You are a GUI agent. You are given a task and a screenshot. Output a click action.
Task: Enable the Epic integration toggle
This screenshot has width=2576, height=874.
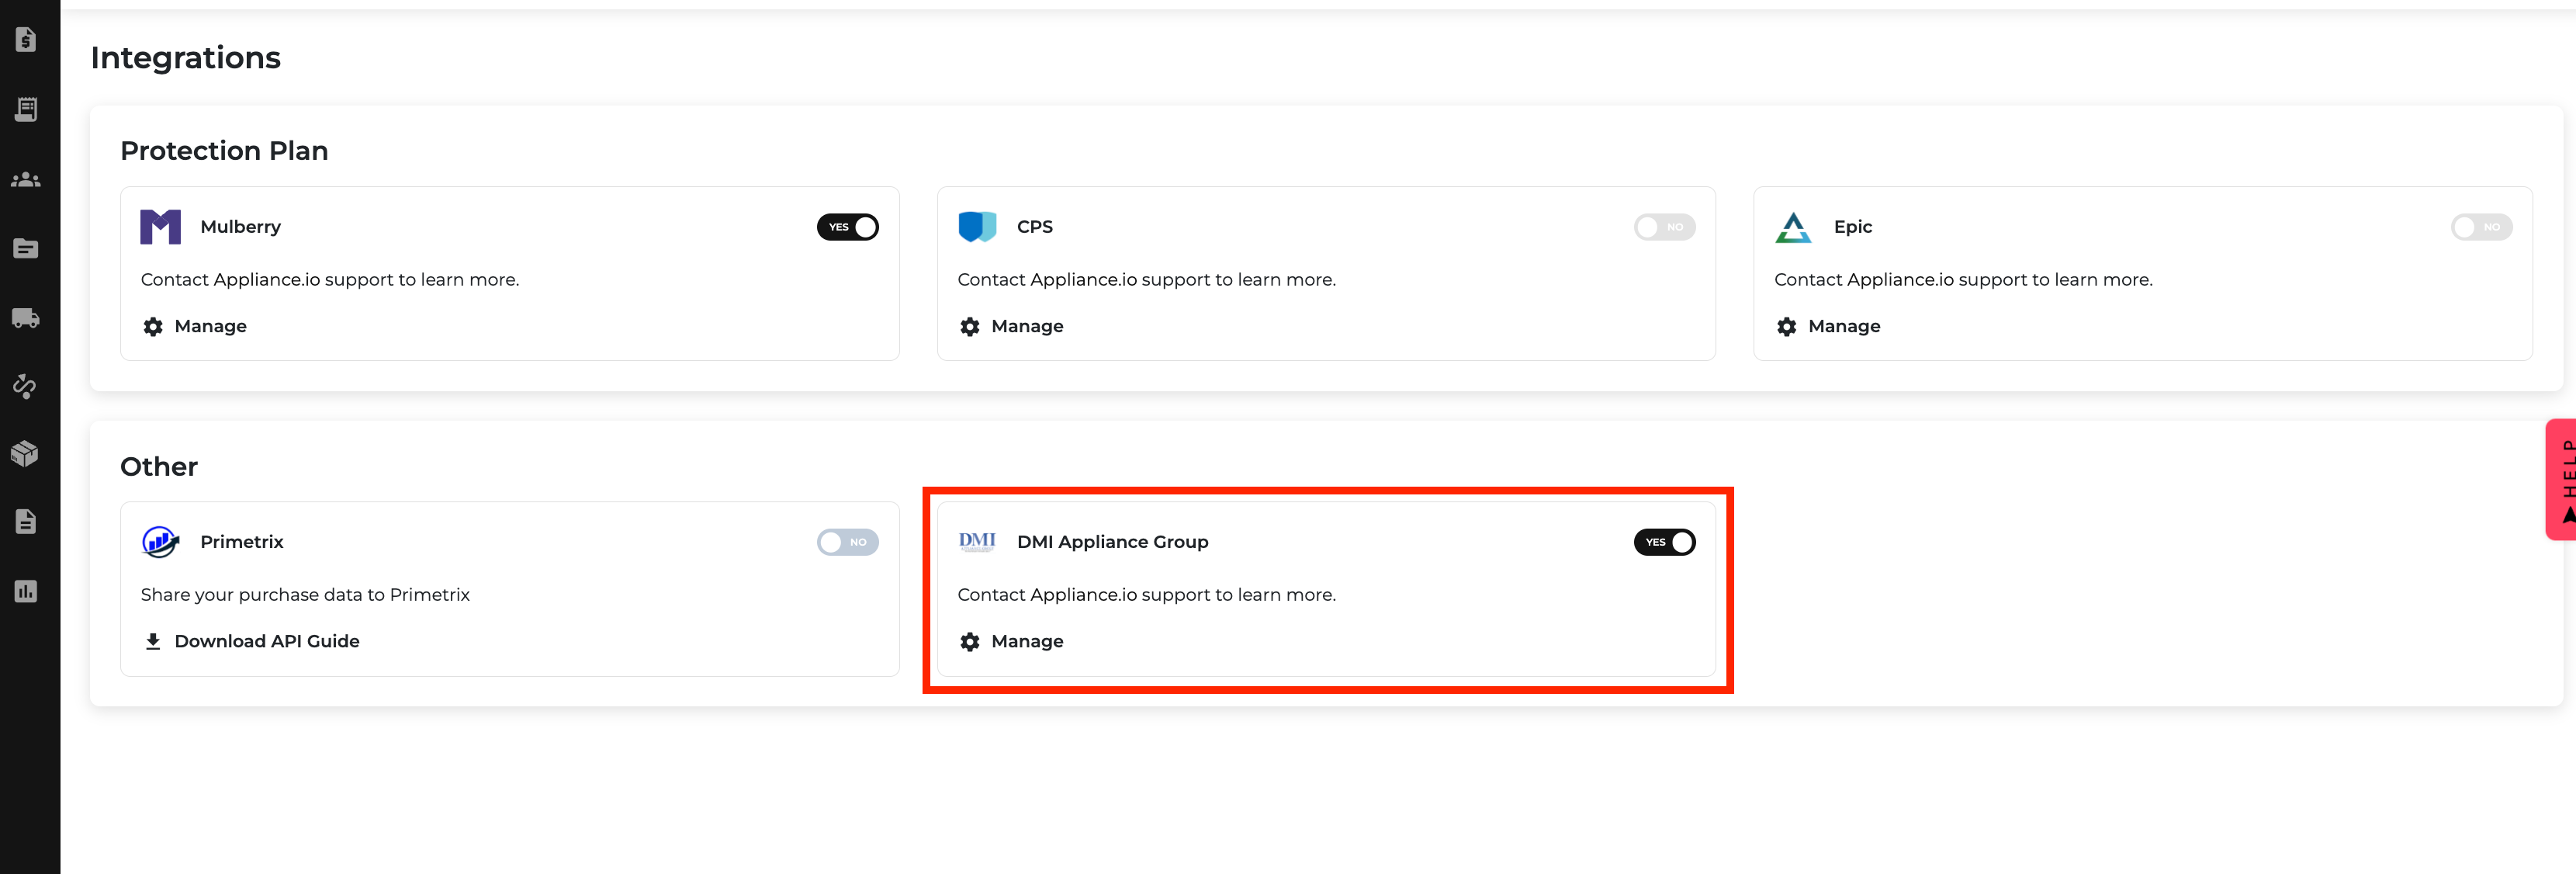[x=2481, y=227]
